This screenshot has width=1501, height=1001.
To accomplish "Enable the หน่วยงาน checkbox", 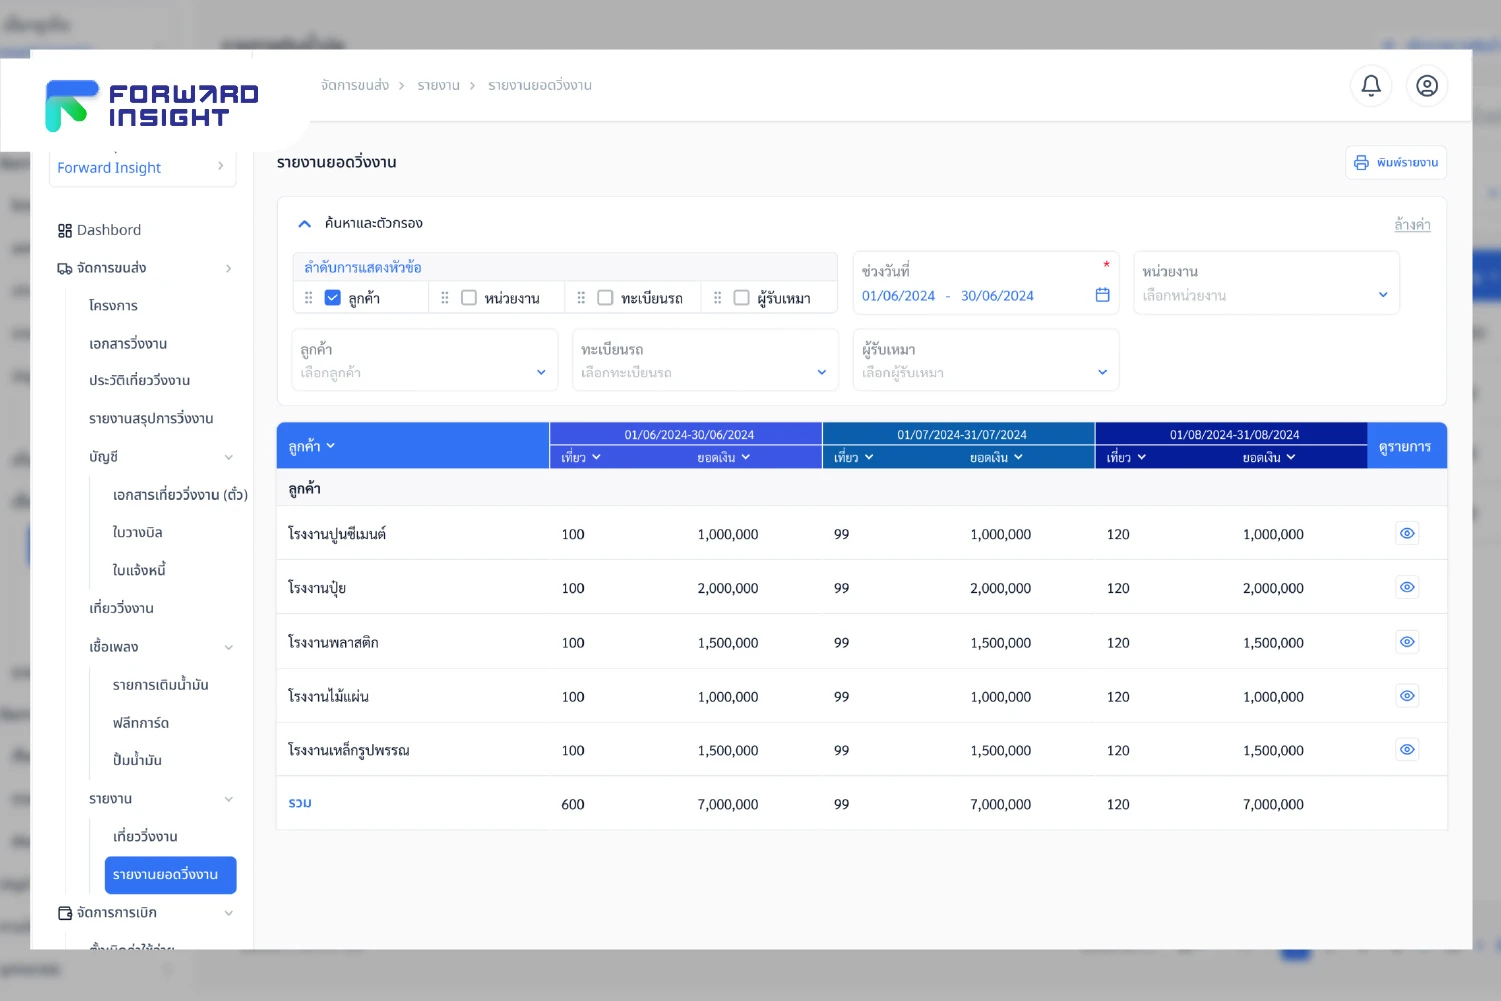I will (x=469, y=298).
